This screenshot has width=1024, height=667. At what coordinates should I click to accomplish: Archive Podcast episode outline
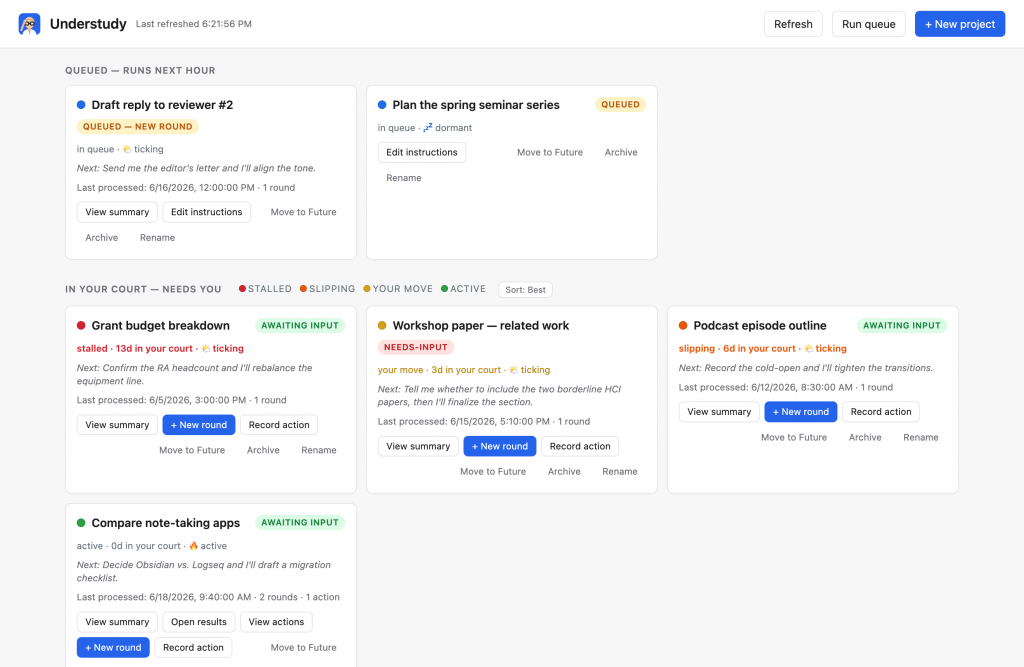865,437
